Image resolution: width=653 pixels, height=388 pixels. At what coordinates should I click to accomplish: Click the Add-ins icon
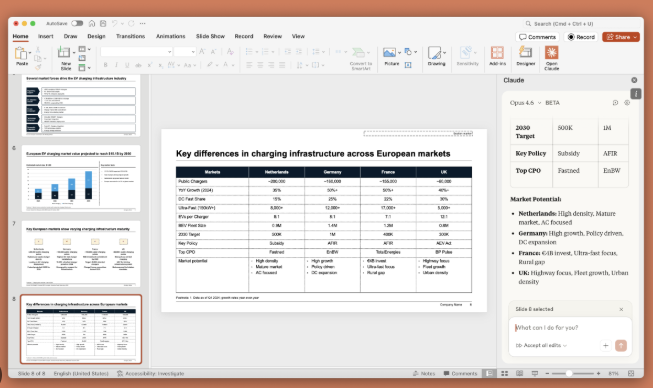click(x=497, y=56)
